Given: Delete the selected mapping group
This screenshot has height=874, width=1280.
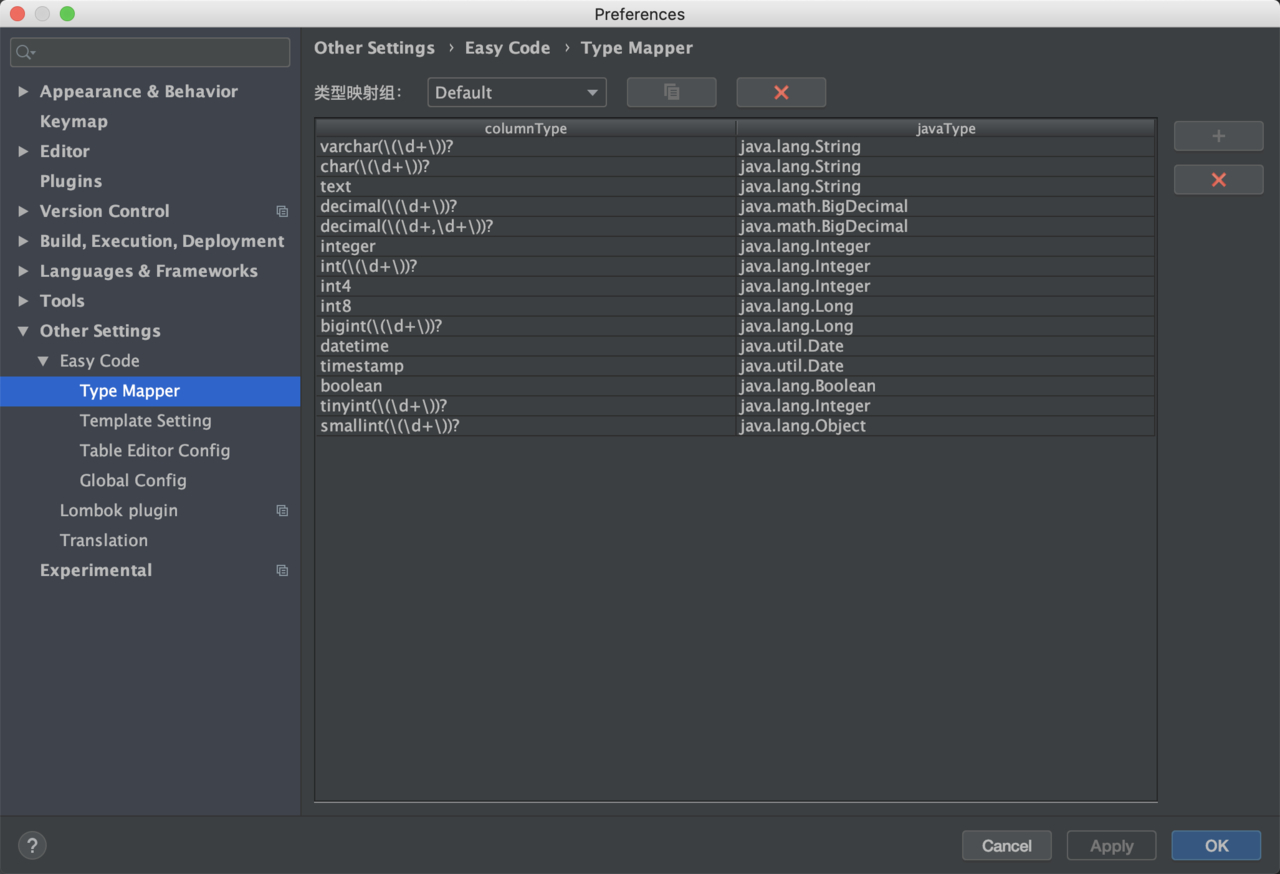Looking at the screenshot, I should (x=781, y=92).
